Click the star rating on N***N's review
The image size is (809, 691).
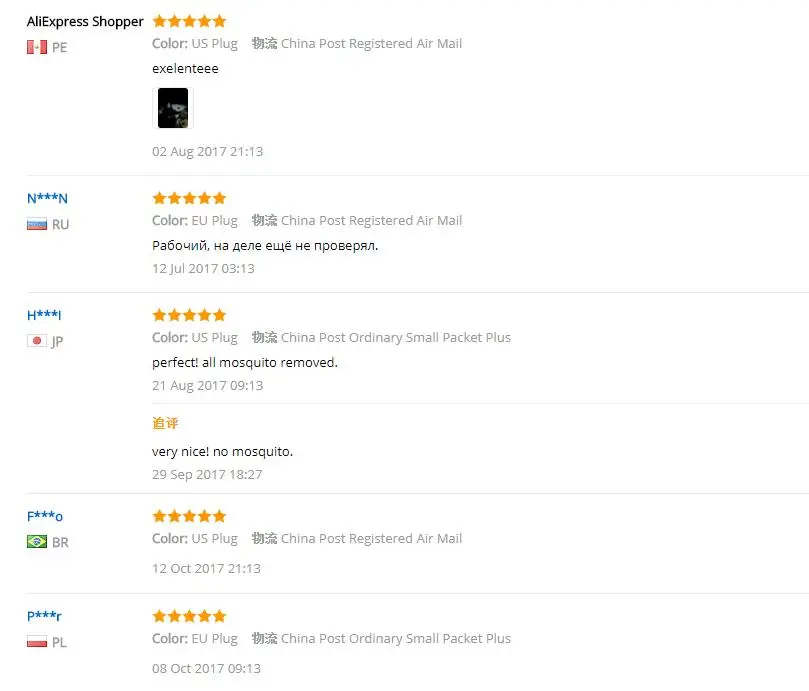[189, 198]
